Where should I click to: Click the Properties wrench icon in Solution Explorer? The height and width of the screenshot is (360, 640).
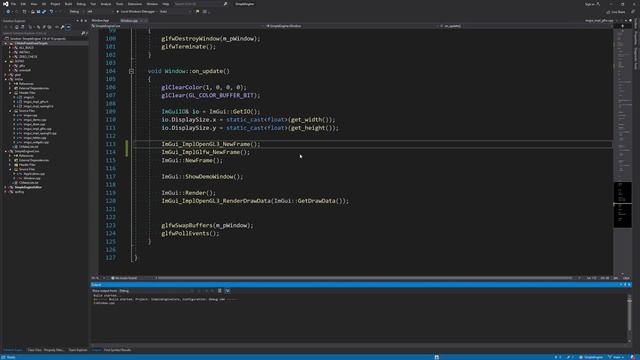tap(63, 27)
